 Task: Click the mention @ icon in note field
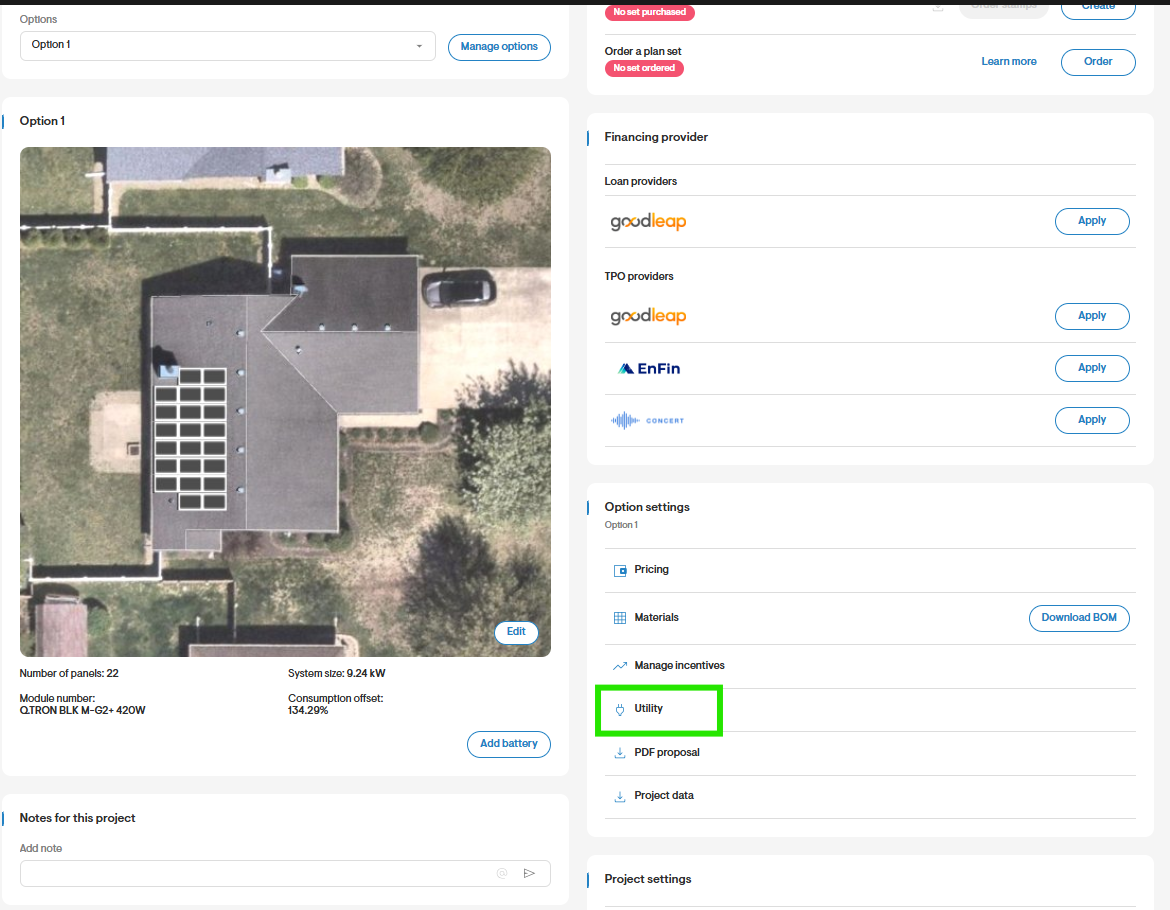[x=502, y=873]
